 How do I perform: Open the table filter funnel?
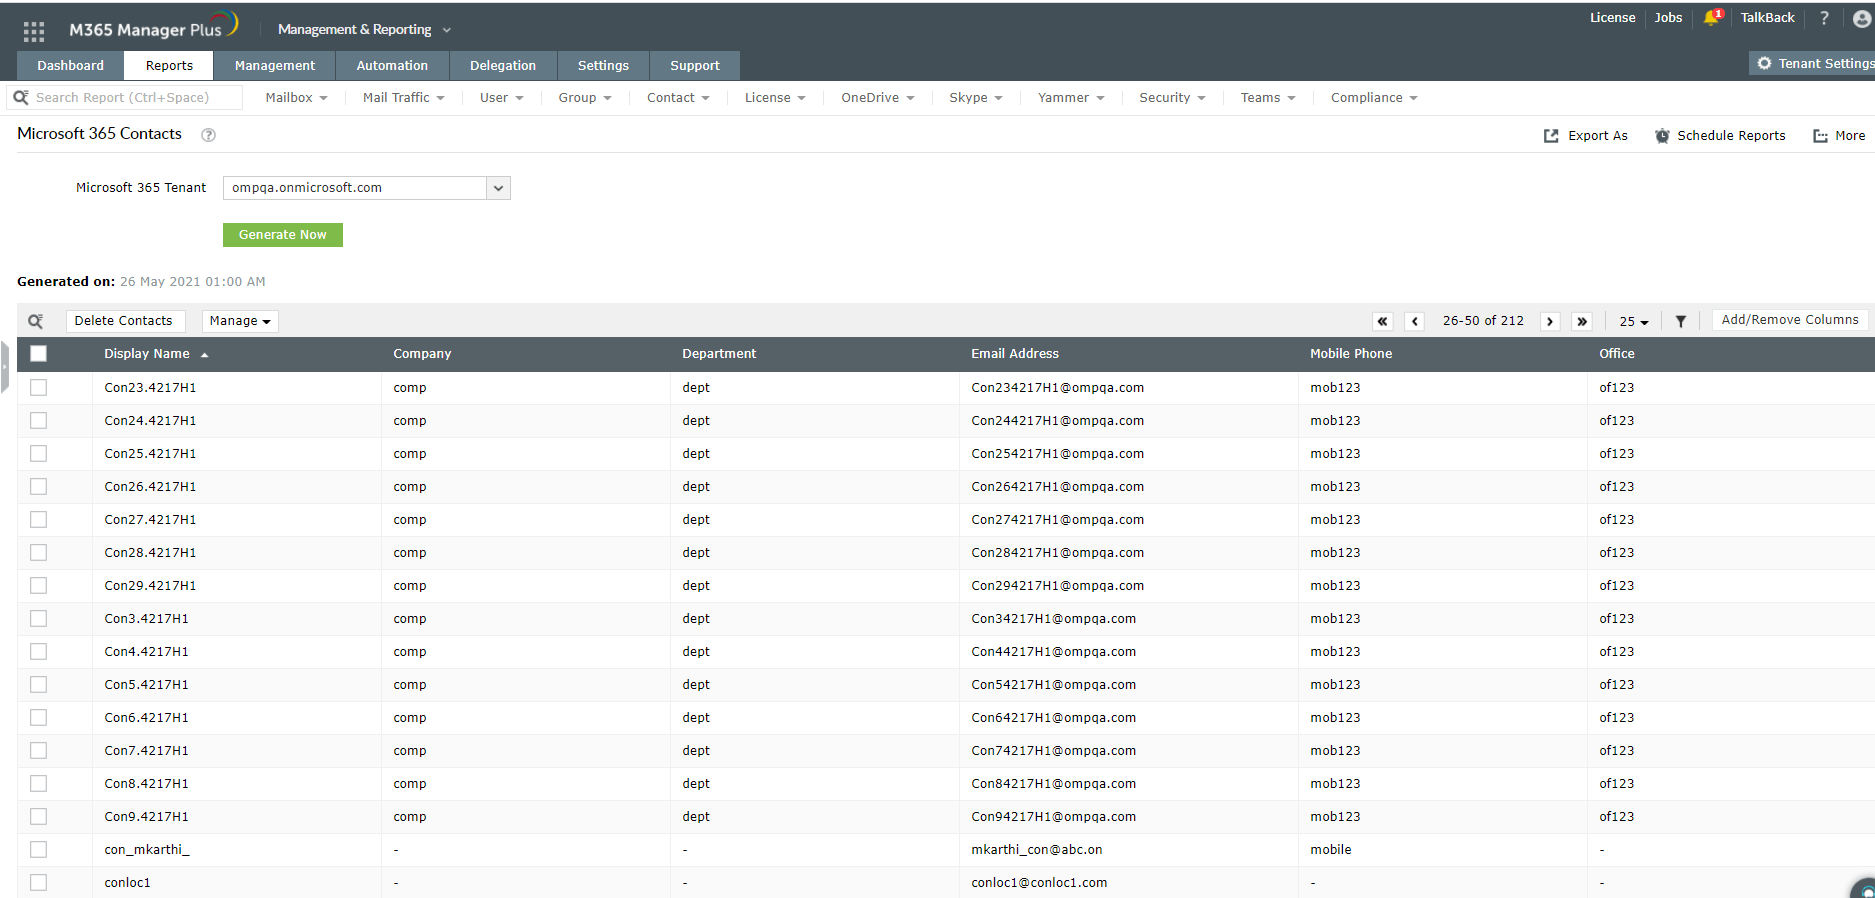(x=1681, y=321)
